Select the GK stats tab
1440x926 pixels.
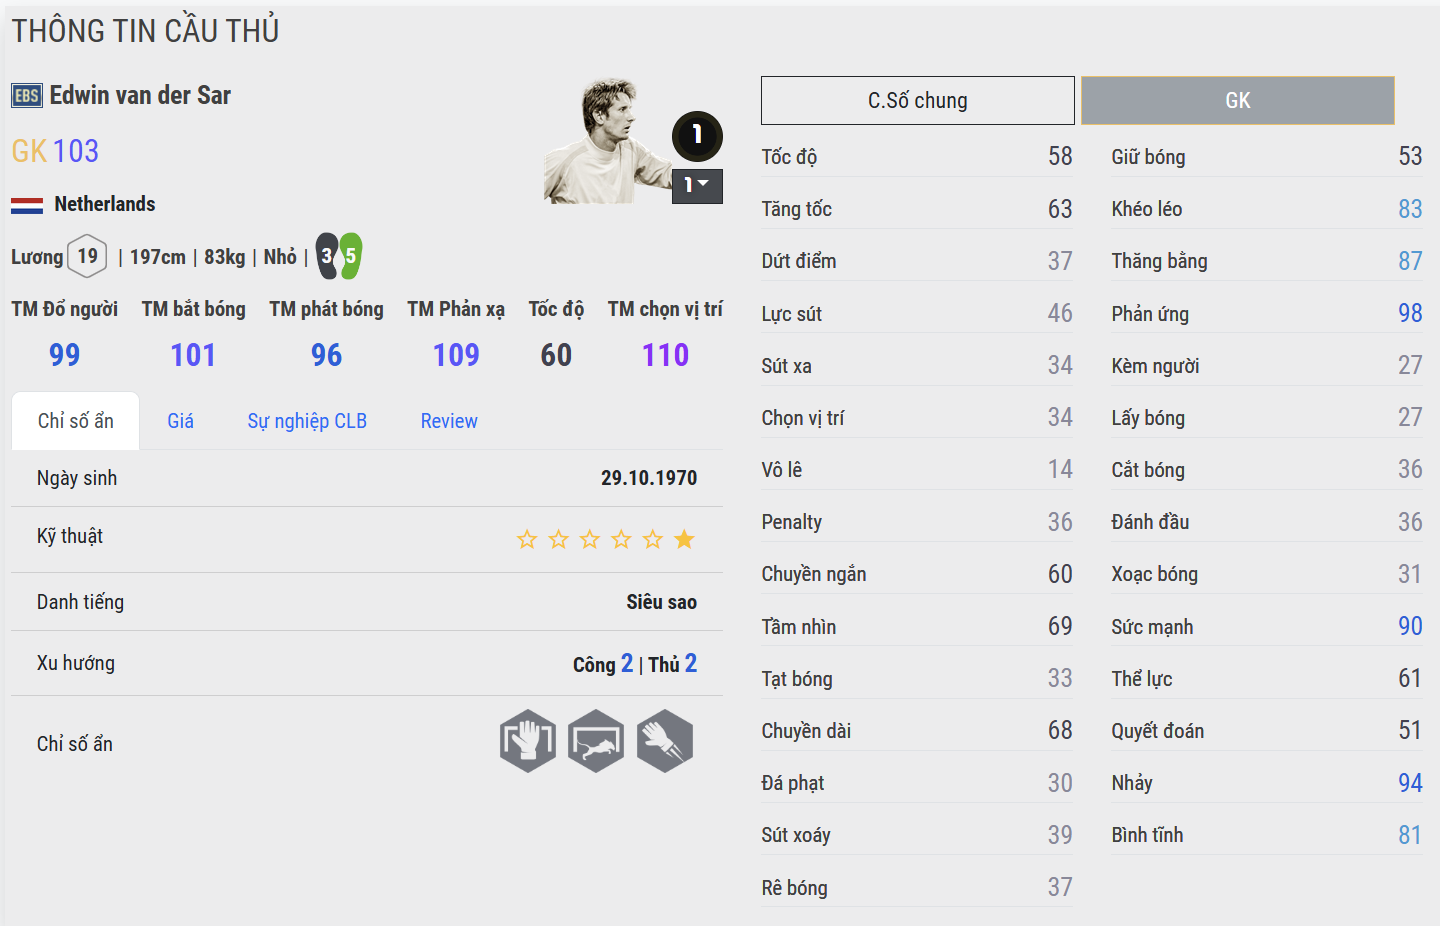pos(1237,101)
